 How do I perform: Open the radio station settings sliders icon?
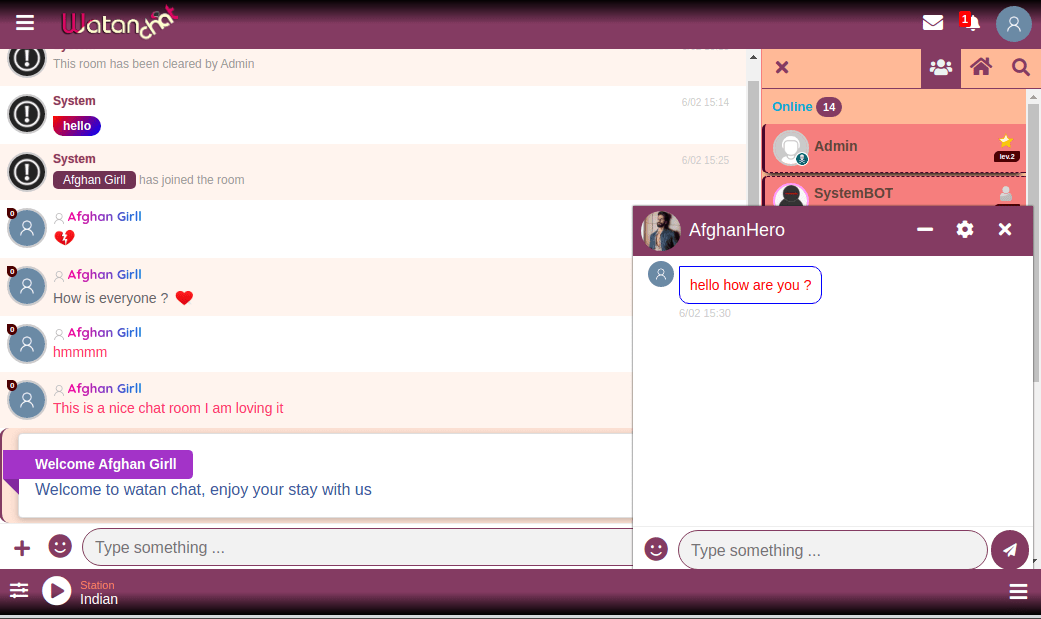[x=19, y=591]
